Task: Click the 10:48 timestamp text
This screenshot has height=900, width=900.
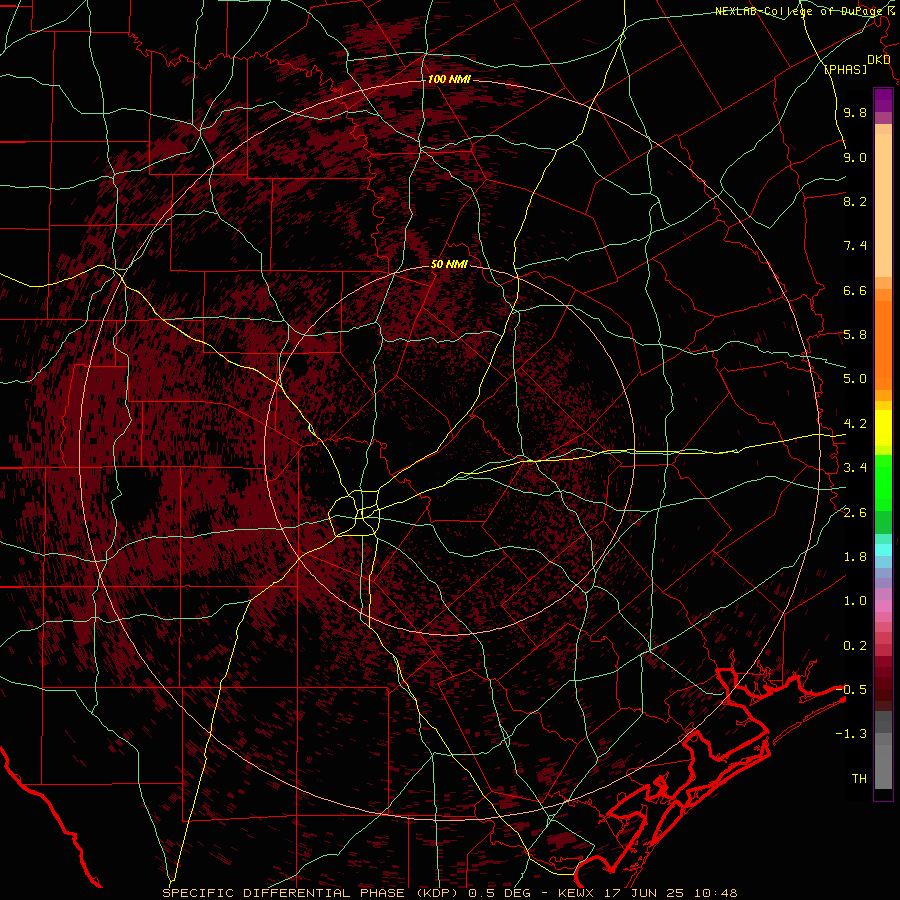Action: tap(715, 893)
